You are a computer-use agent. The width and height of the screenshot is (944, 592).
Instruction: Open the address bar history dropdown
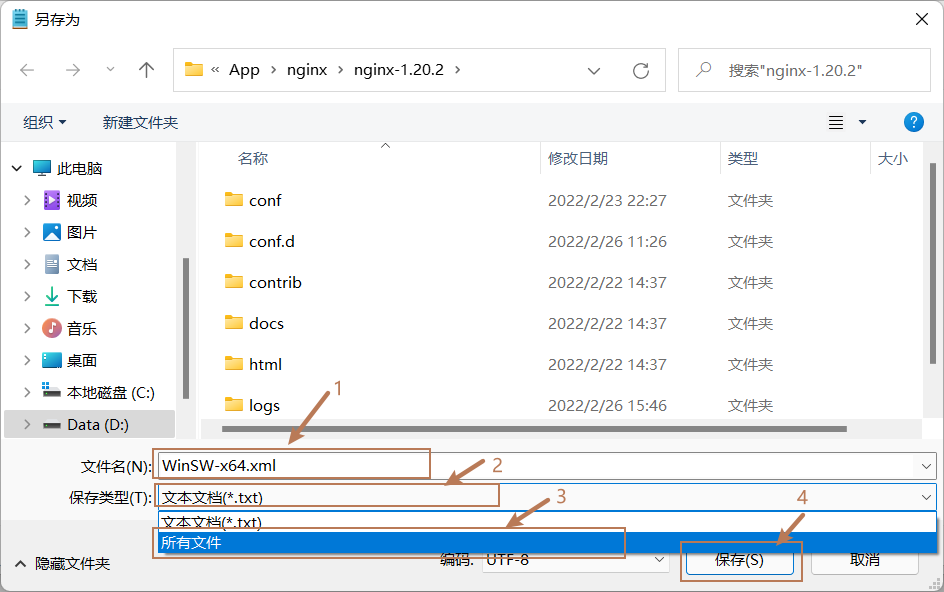(594, 70)
